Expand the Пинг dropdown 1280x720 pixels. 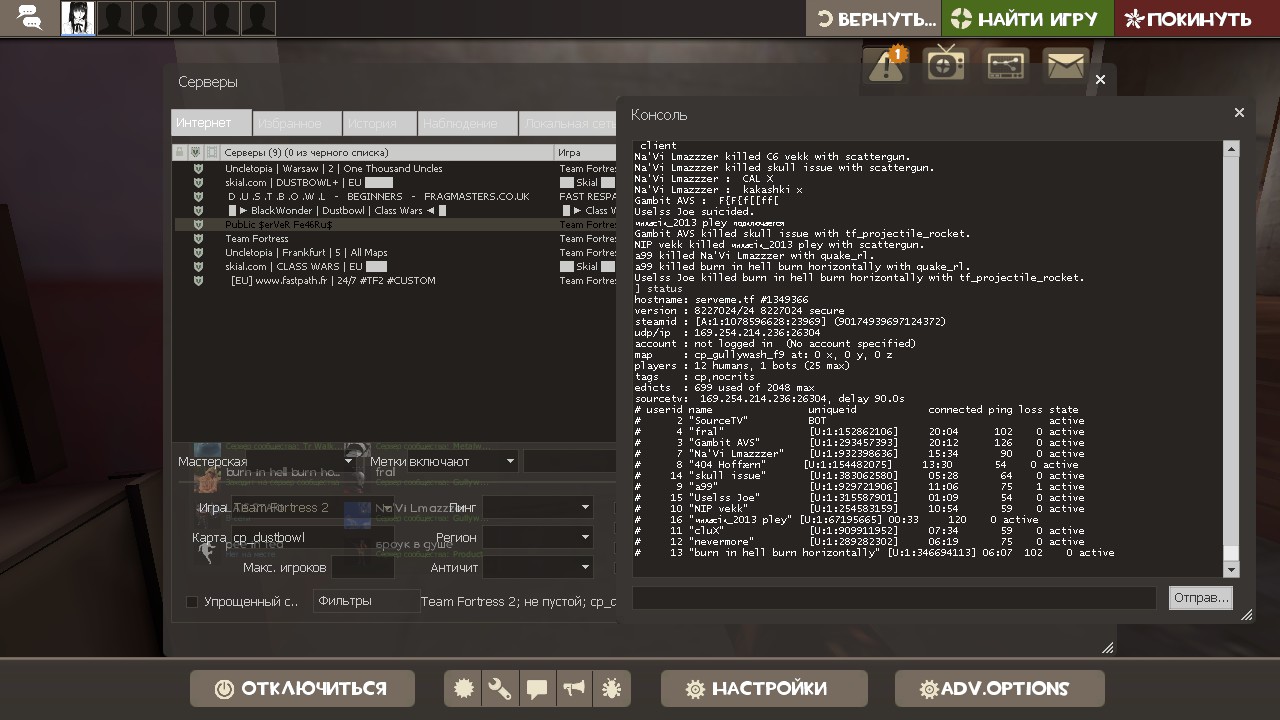pos(538,507)
